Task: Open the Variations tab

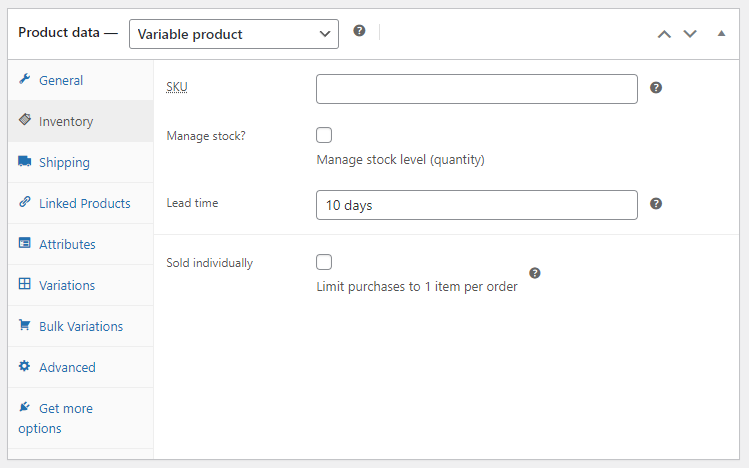Action: 81,286
